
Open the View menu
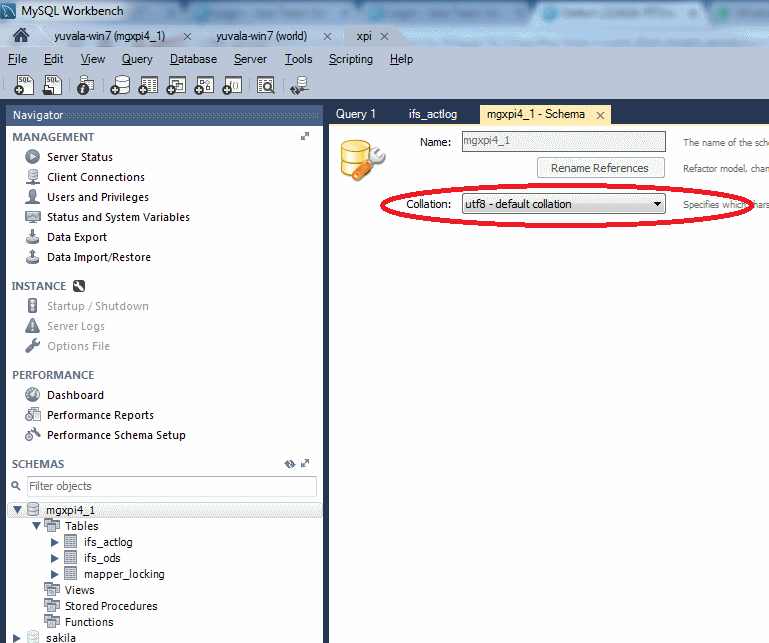tap(93, 59)
